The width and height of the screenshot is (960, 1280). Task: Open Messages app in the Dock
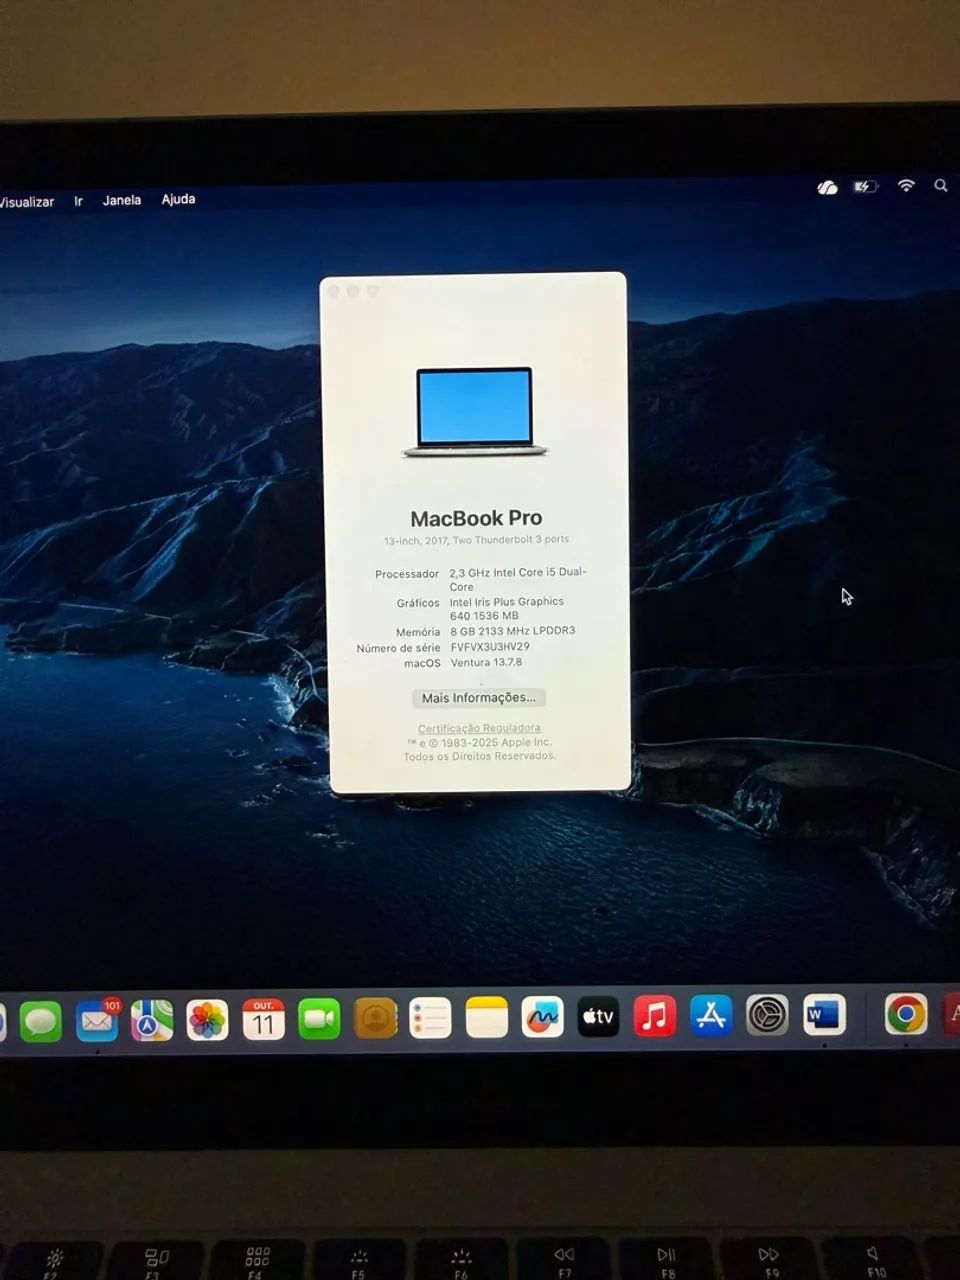click(41, 1022)
